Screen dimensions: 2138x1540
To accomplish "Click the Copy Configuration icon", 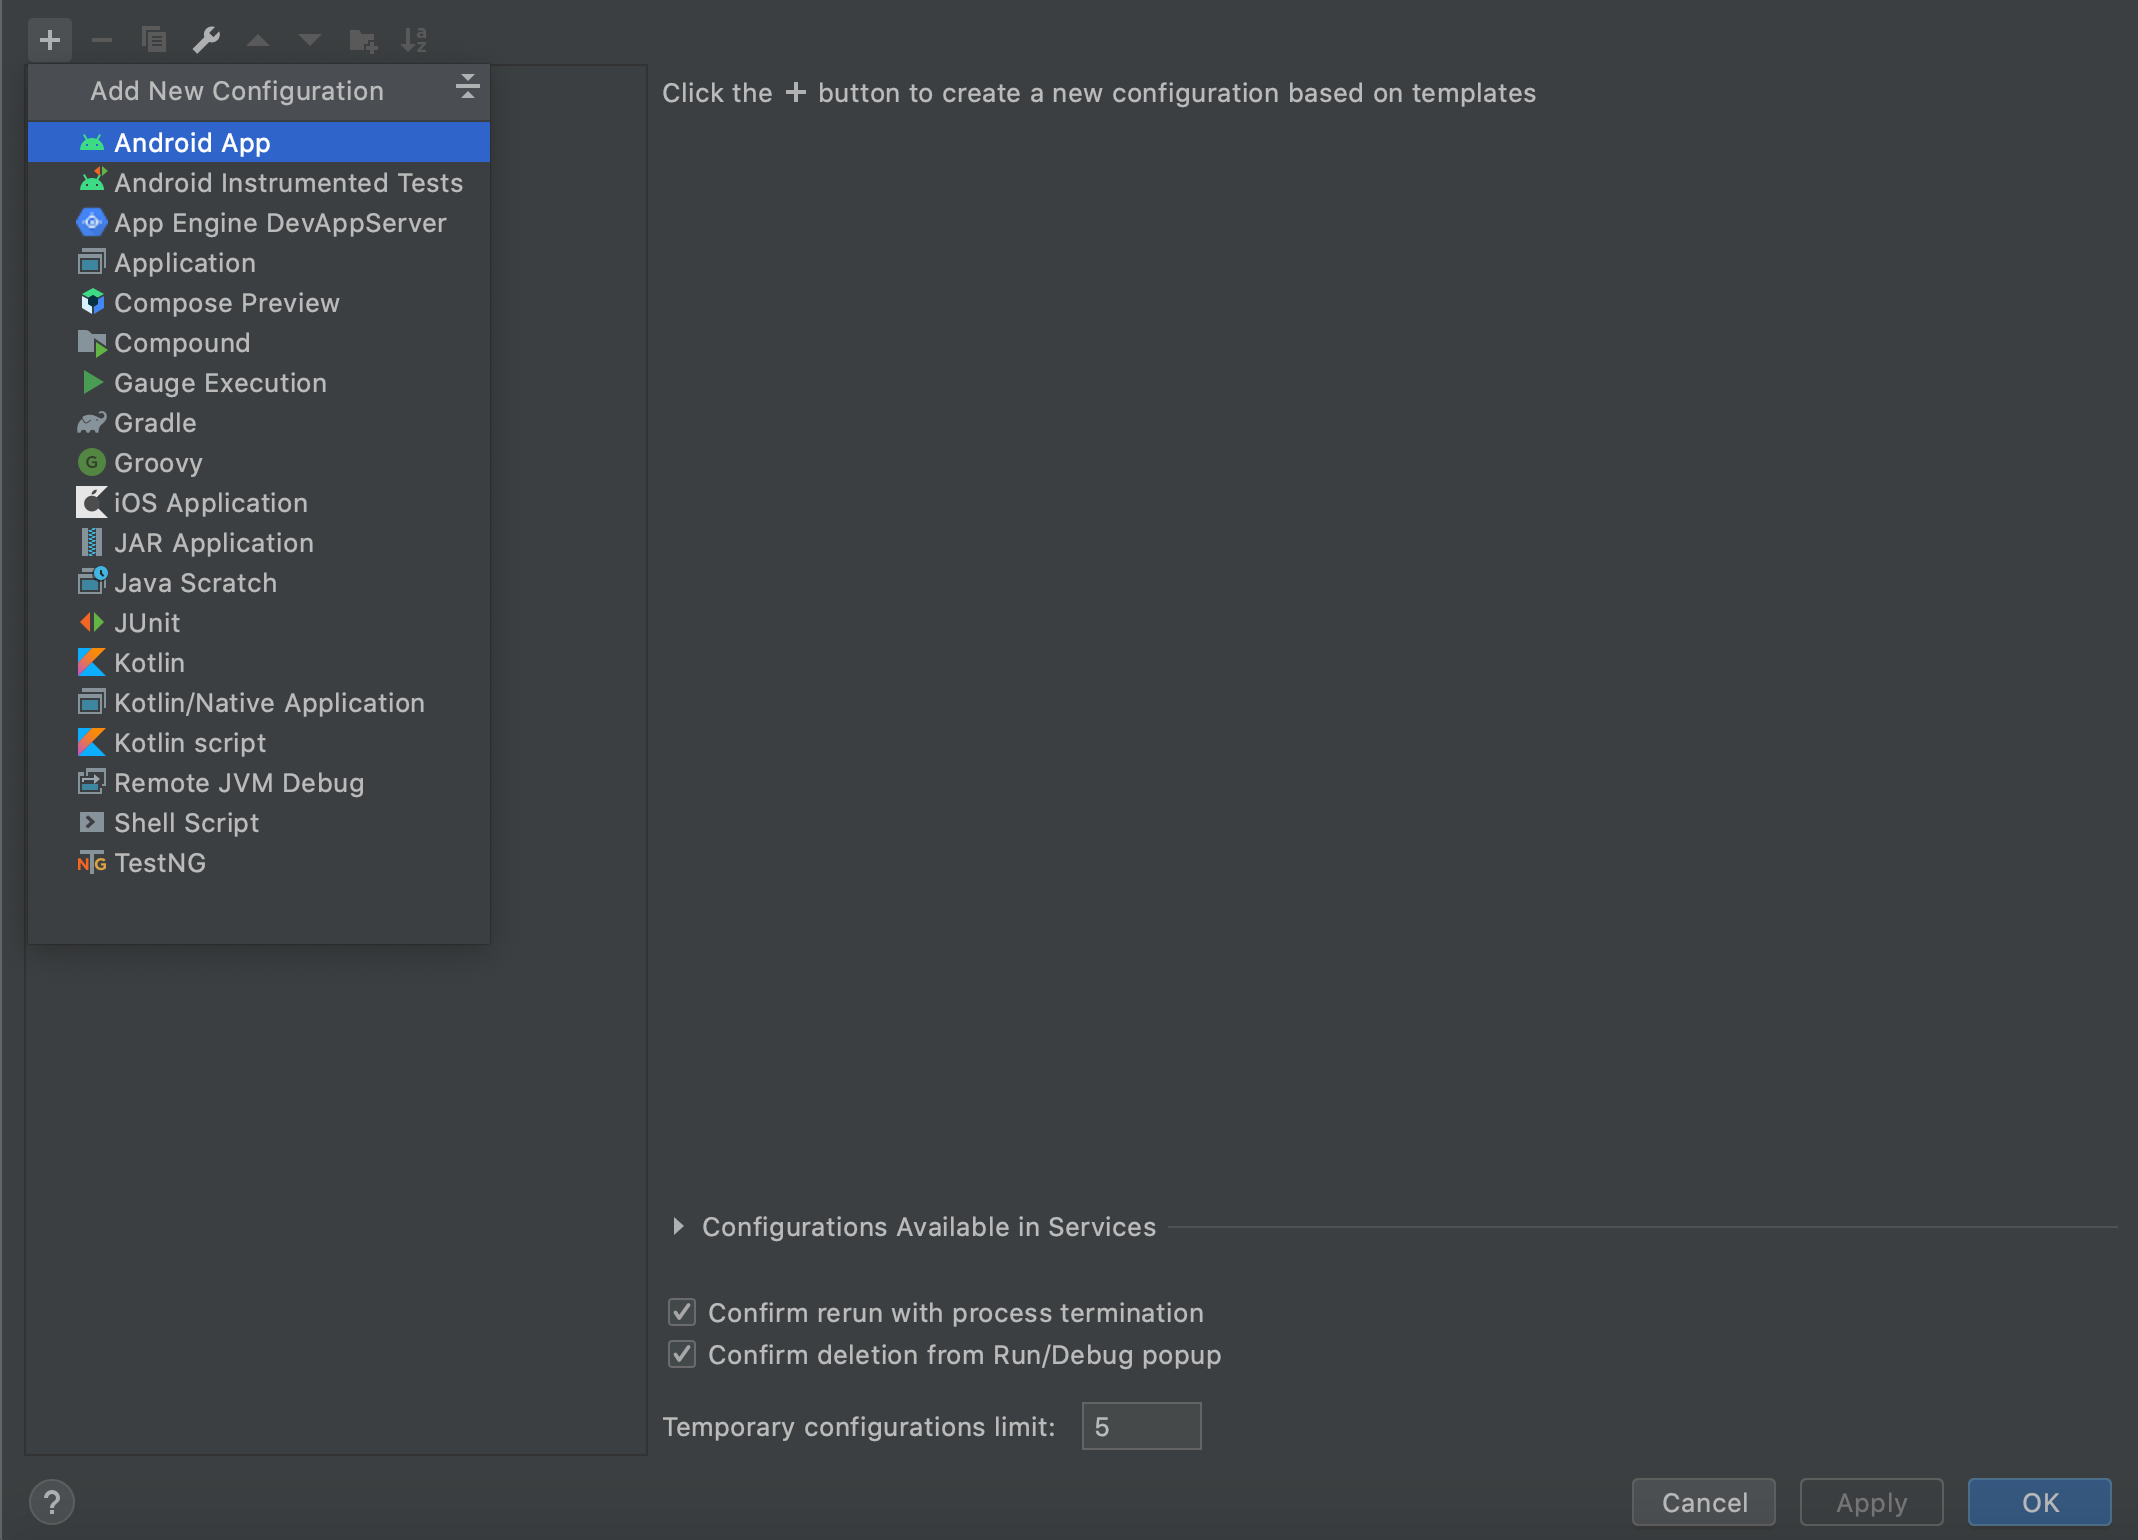I will (154, 40).
